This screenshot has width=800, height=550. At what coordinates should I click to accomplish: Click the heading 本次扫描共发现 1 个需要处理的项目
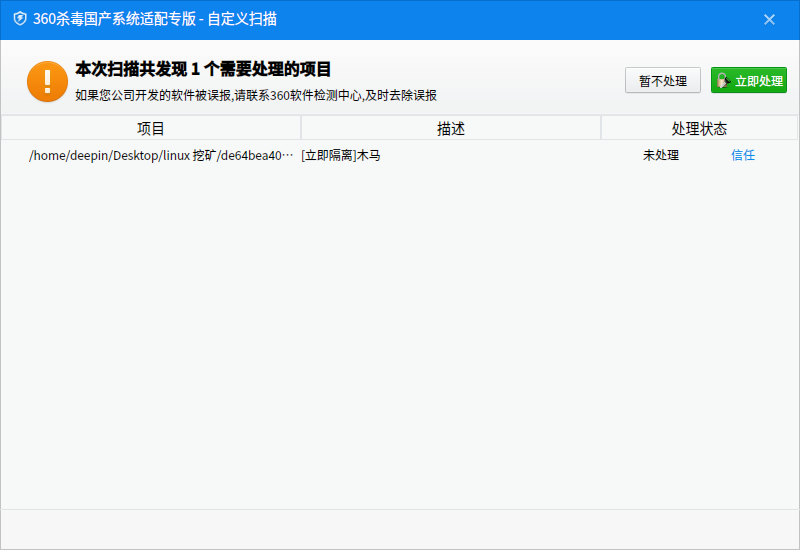tap(203, 69)
